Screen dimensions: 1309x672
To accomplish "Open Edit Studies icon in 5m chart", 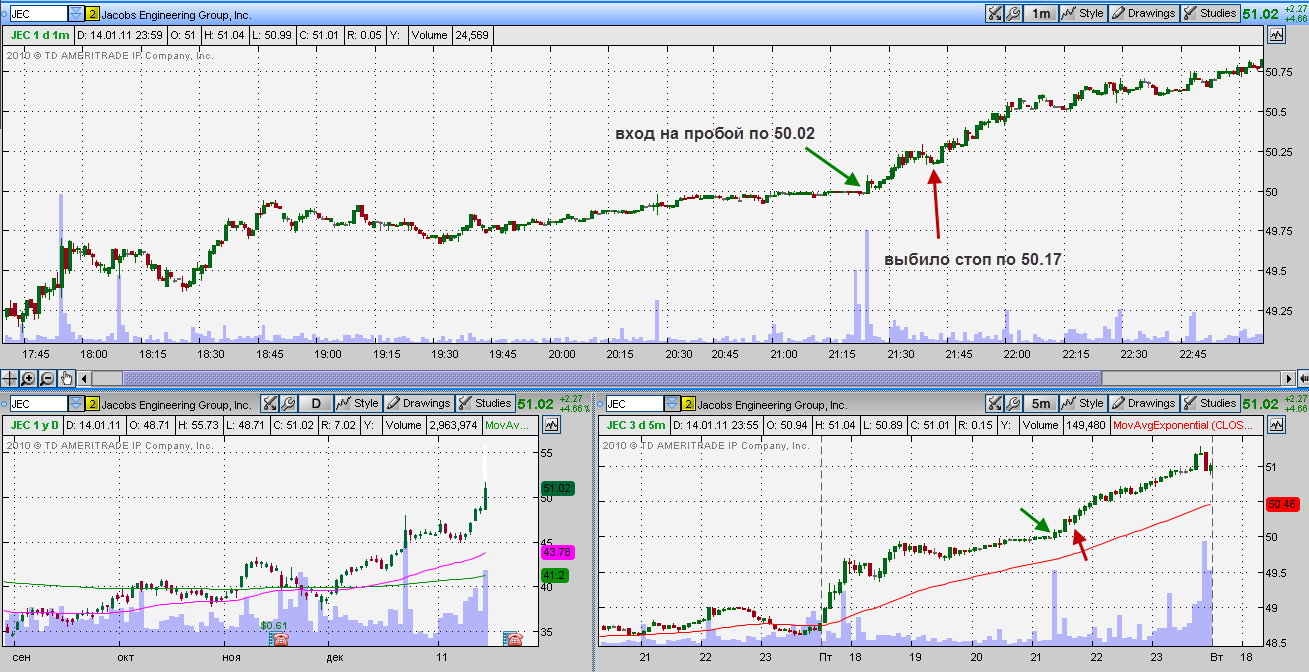I will tap(994, 404).
